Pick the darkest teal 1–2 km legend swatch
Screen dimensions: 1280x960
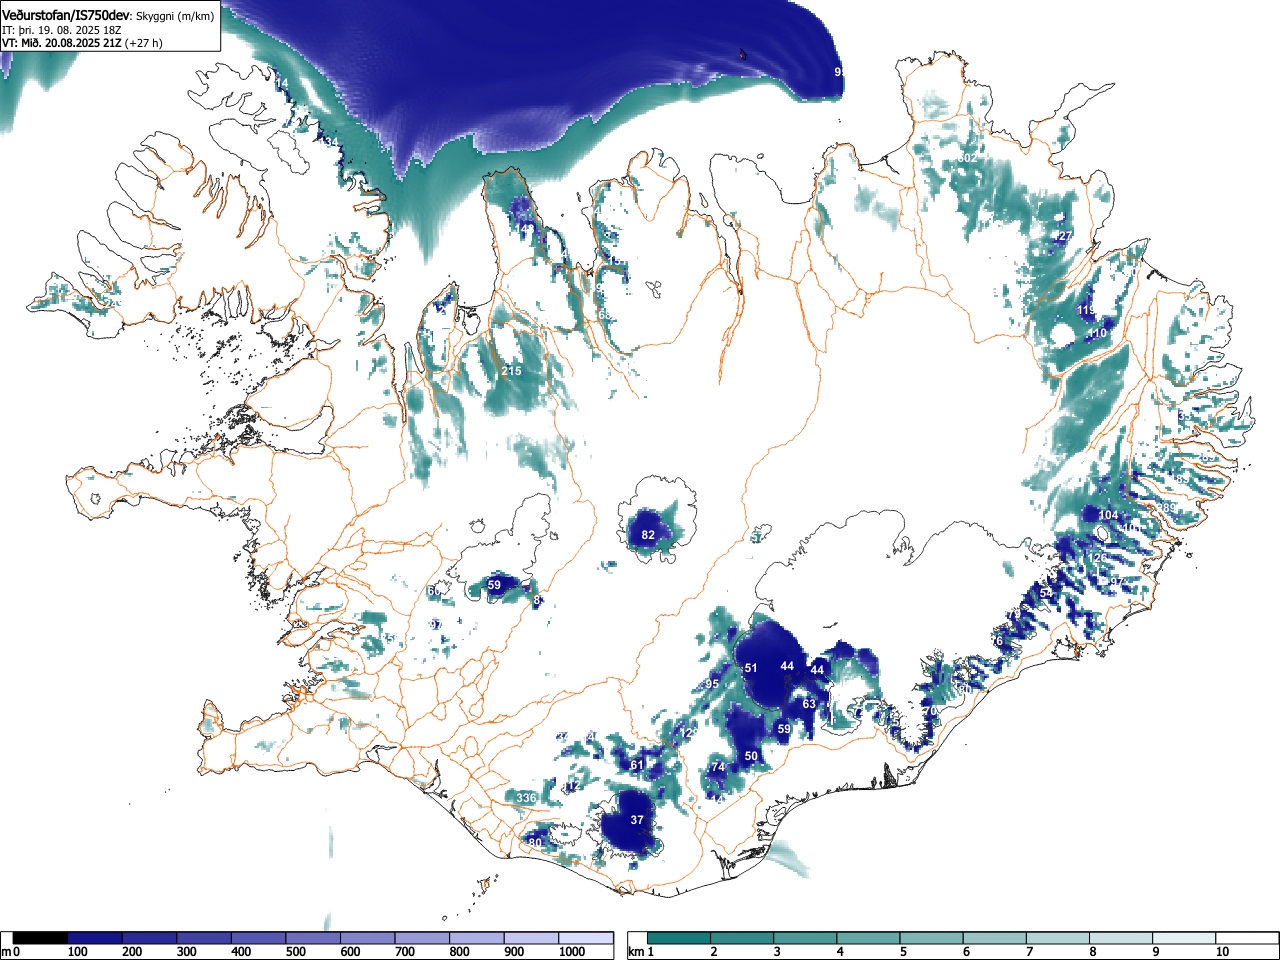point(679,938)
